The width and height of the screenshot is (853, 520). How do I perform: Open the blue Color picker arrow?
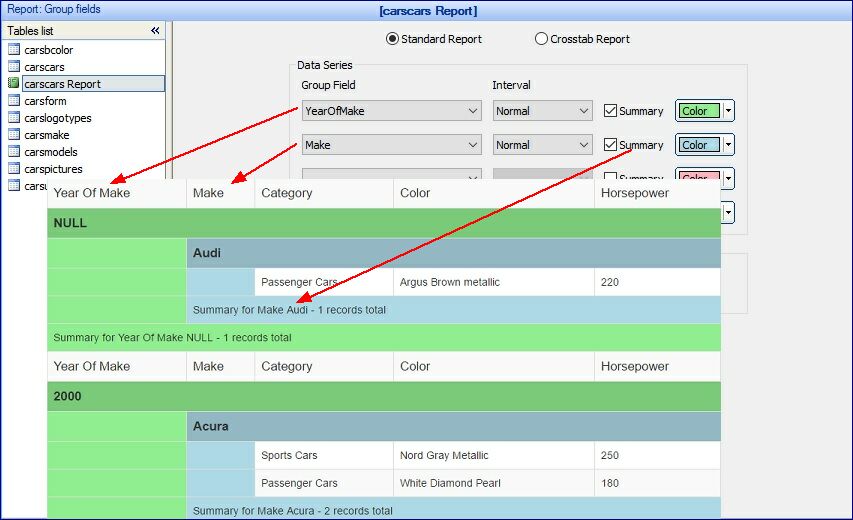pyautogui.click(x=729, y=145)
